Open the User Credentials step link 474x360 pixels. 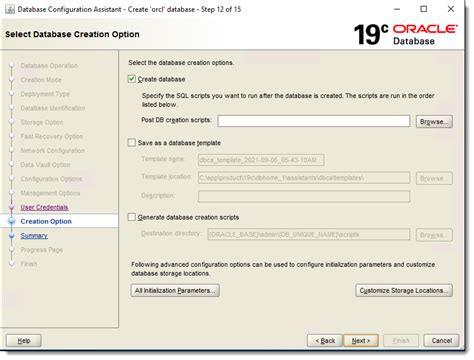point(44,207)
